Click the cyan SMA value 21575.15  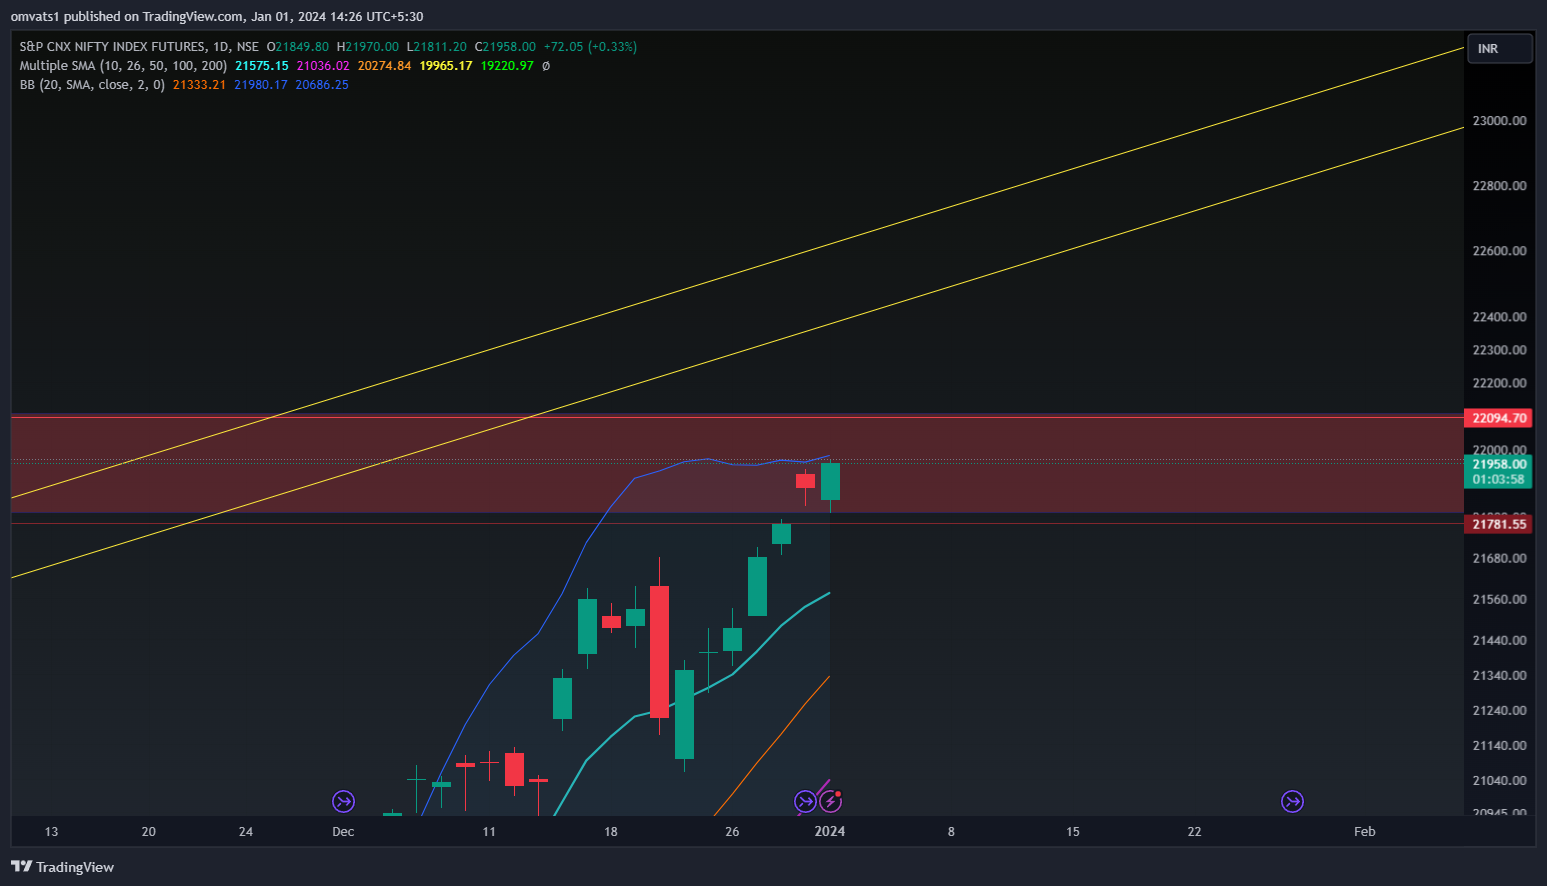tap(262, 65)
